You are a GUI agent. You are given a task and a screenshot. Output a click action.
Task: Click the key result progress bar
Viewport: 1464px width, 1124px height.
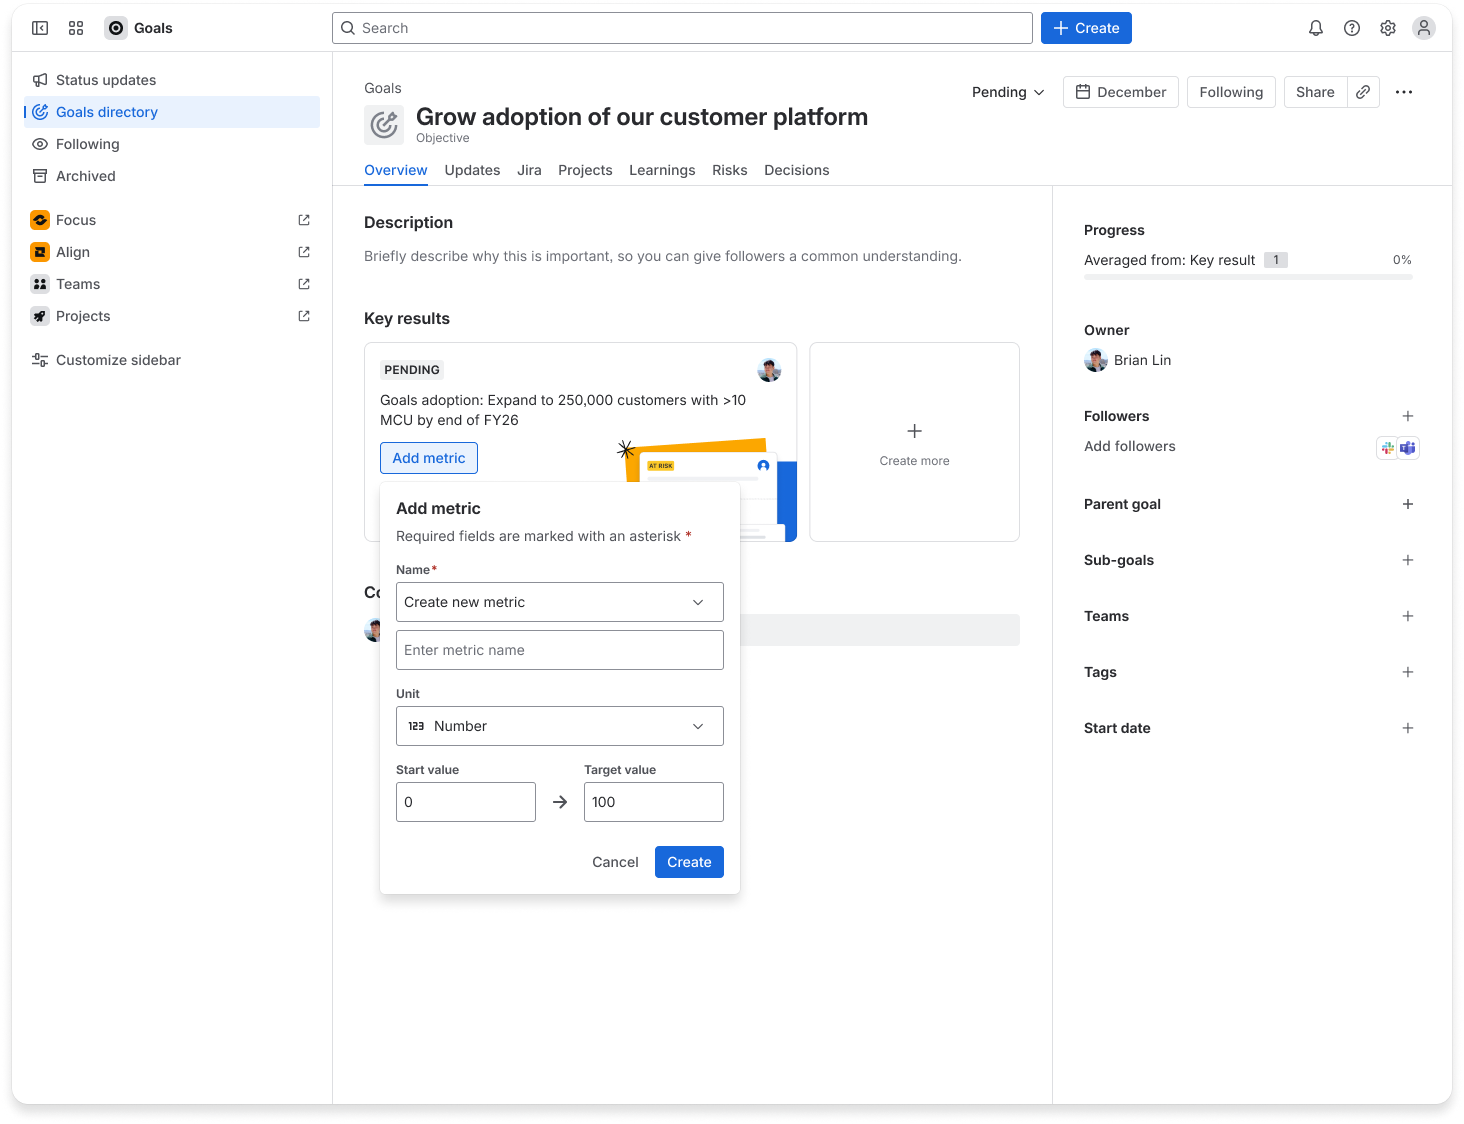[x=1248, y=277]
